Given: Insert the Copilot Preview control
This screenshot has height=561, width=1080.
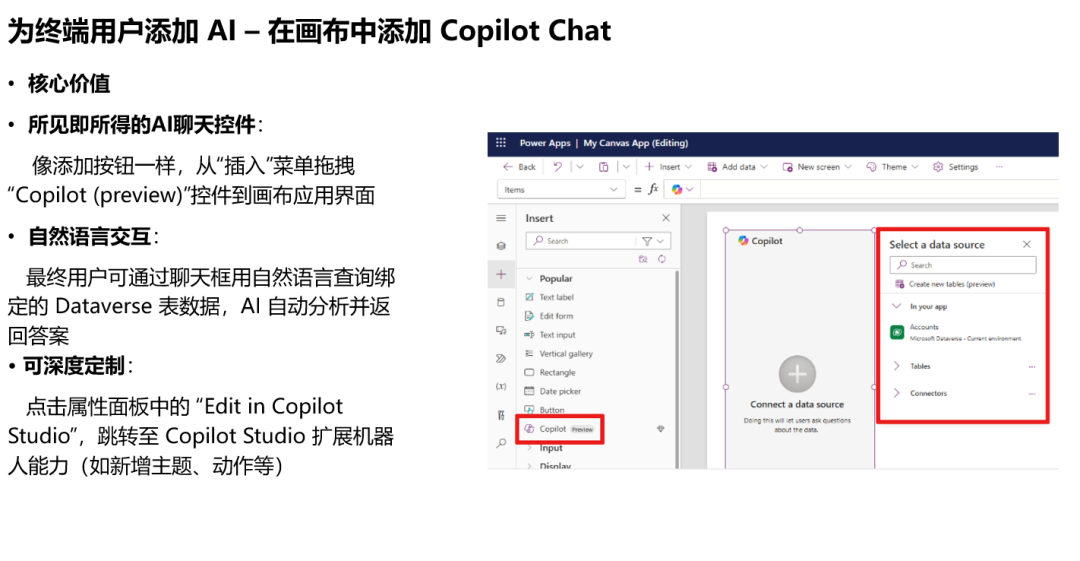Looking at the screenshot, I should tap(559, 429).
